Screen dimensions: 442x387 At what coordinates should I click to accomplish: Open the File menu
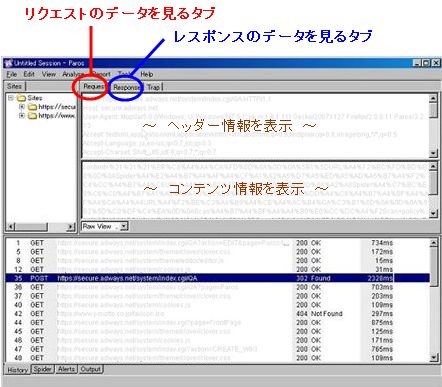point(12,74)
